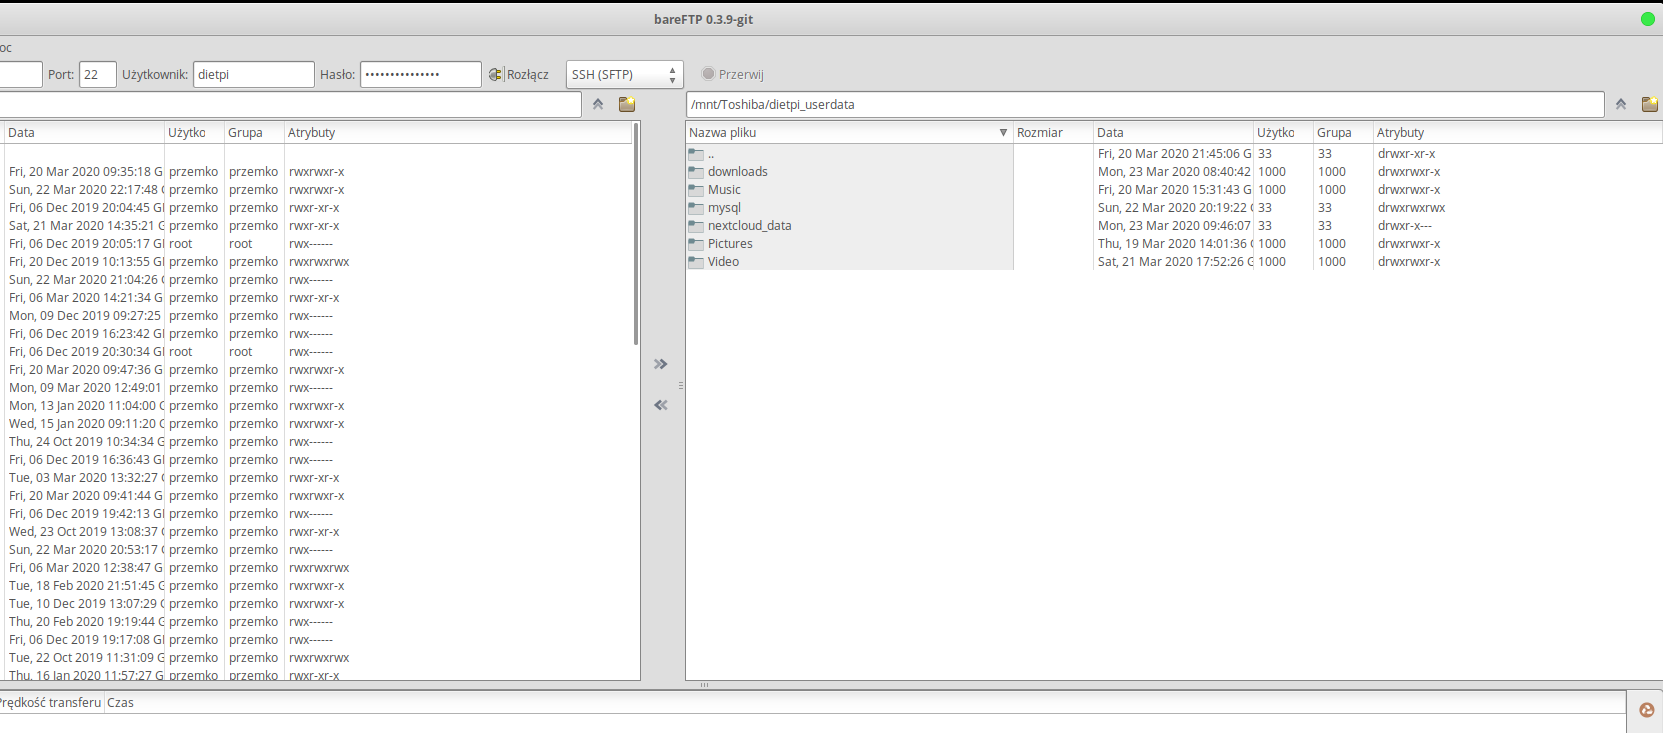
Task: Open the SSH (SFTP) protocol dropdown
Action: 624,75
